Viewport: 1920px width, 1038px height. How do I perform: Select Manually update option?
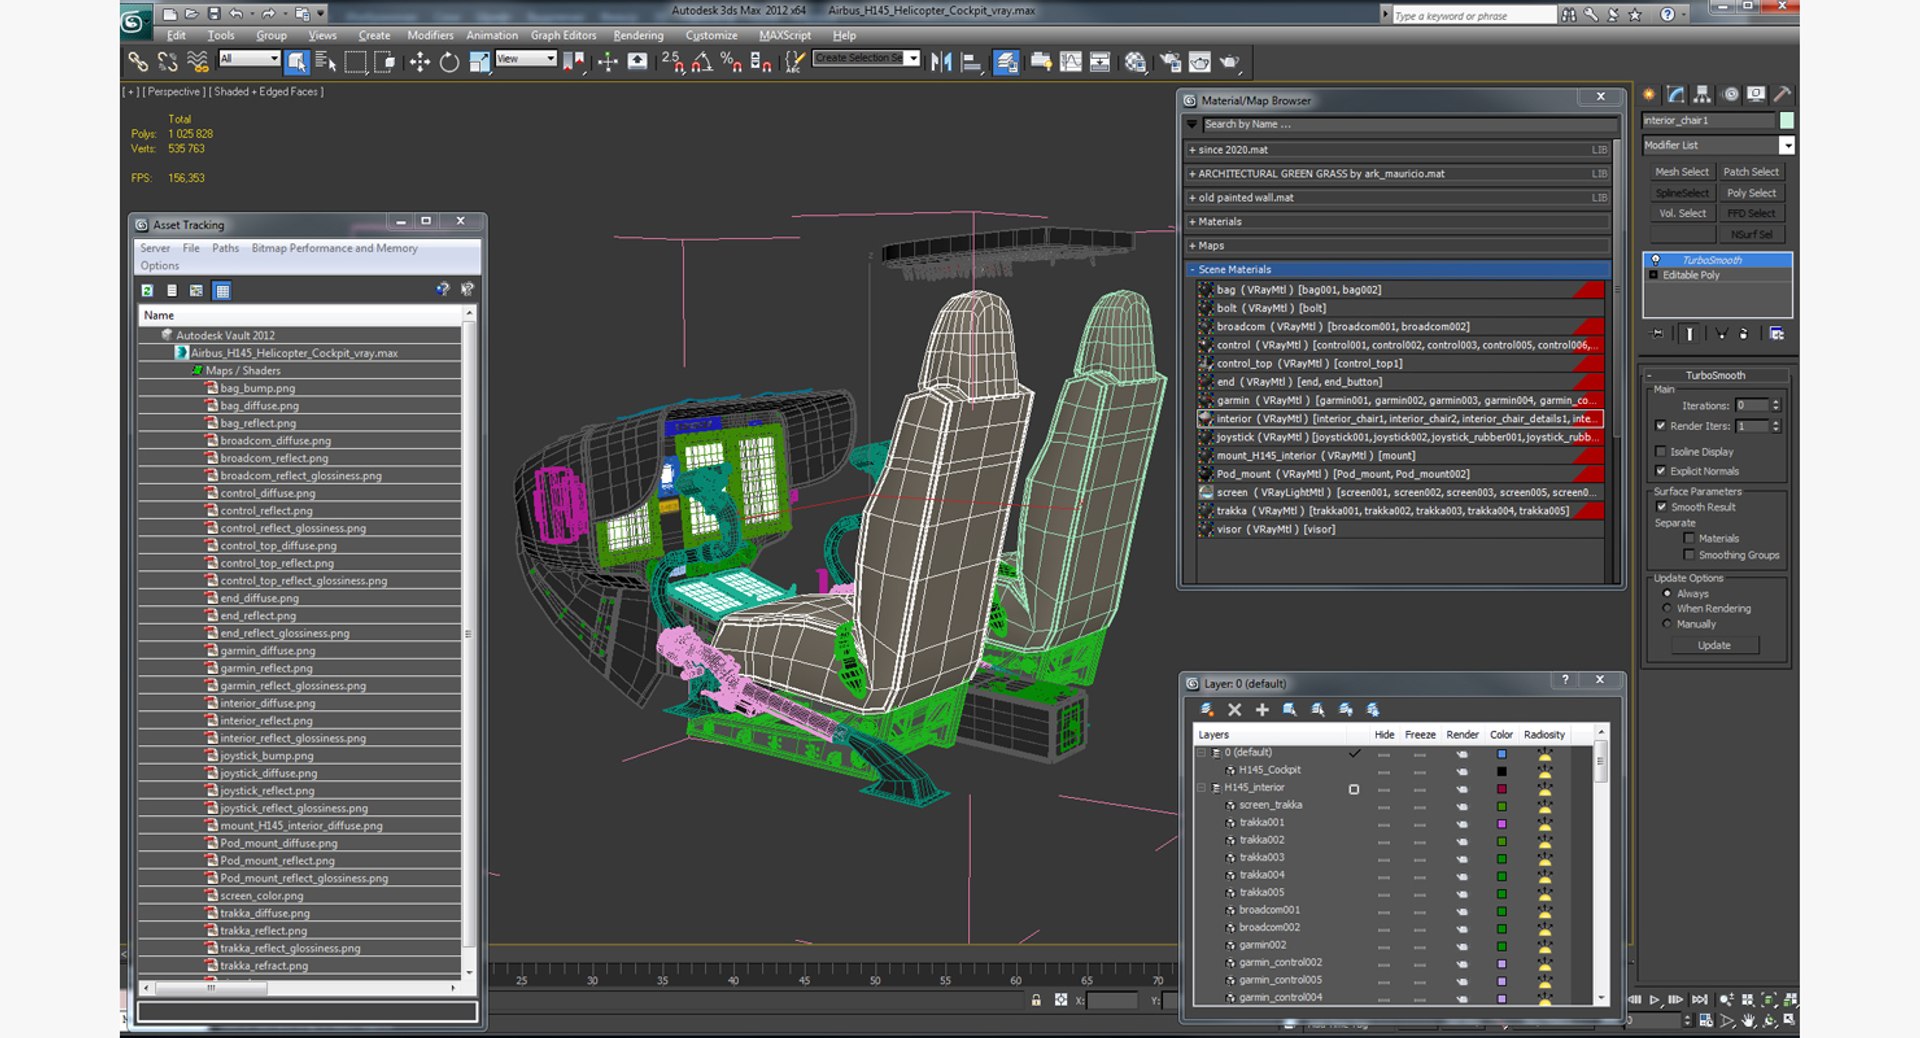coord(1667,624)
